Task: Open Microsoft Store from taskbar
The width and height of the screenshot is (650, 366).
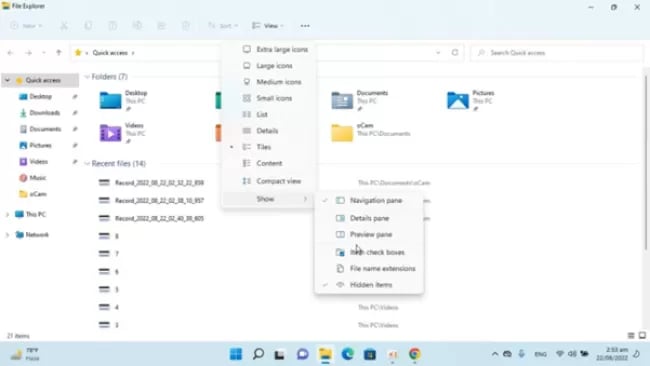Action: [370, 354]
